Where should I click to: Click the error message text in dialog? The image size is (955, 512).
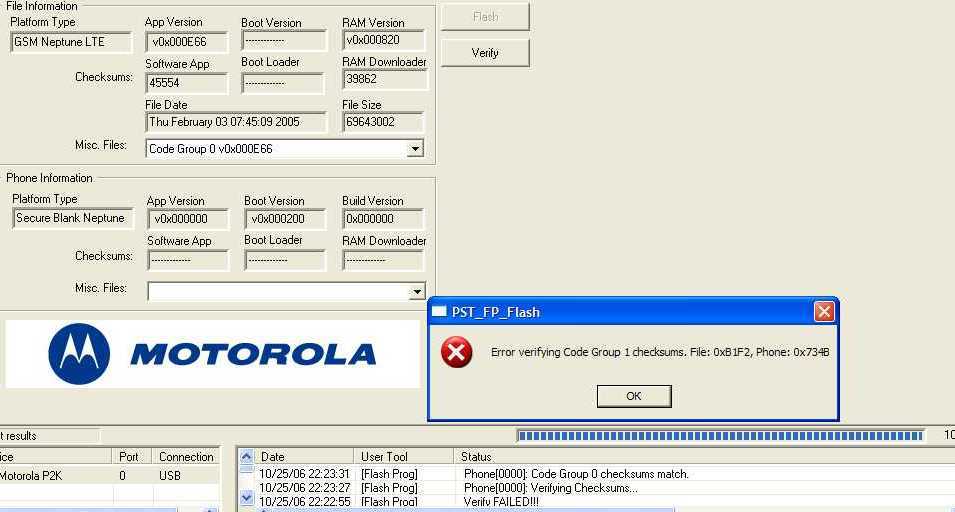click(x=660, y=352)
